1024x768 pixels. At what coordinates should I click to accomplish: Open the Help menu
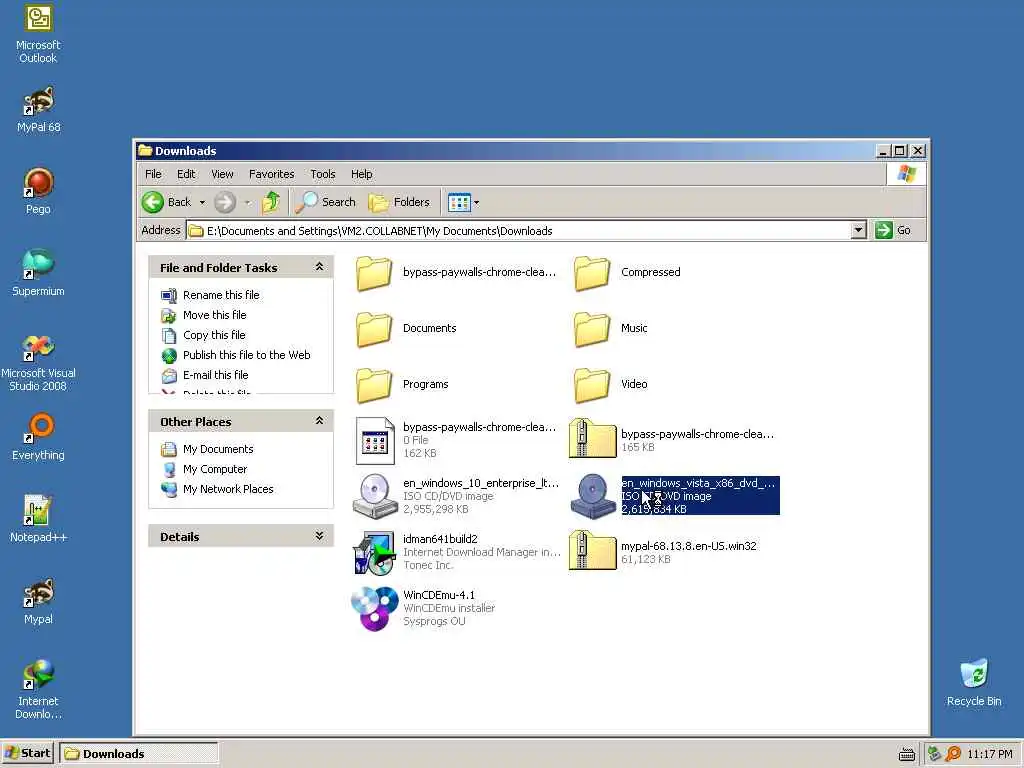[x=362, y=174]
